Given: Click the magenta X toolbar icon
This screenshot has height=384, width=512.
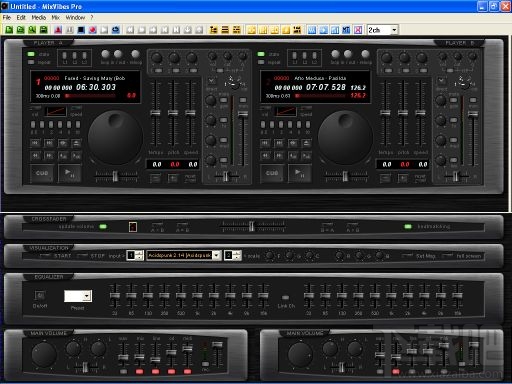Looking at the screenshot, I should pyautogui.click(x=358, y=30).
